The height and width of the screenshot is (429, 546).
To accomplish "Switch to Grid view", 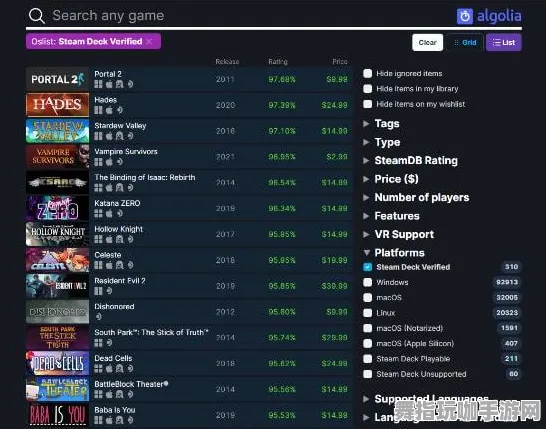I will (x=465, y=42).
